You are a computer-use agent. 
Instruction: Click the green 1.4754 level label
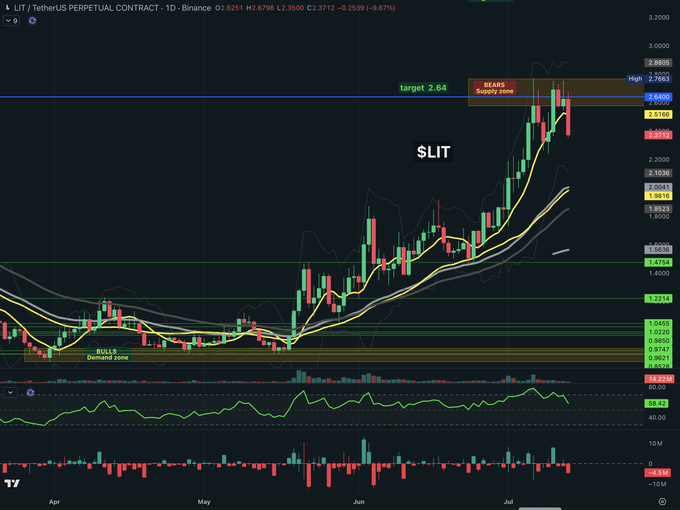tap(658, 262)
